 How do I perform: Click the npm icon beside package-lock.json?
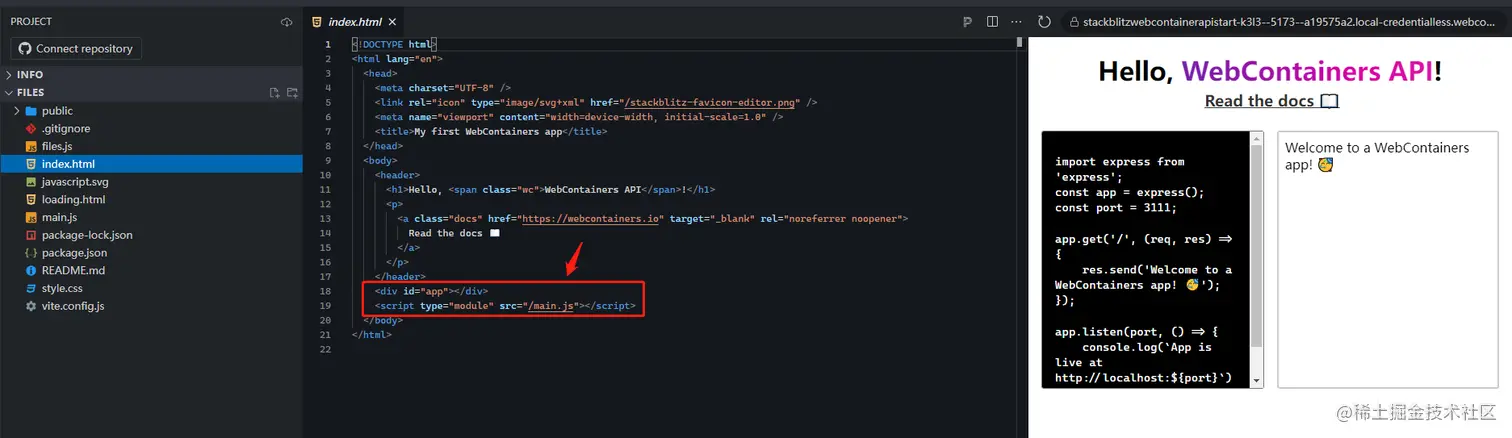pos(31,235)
